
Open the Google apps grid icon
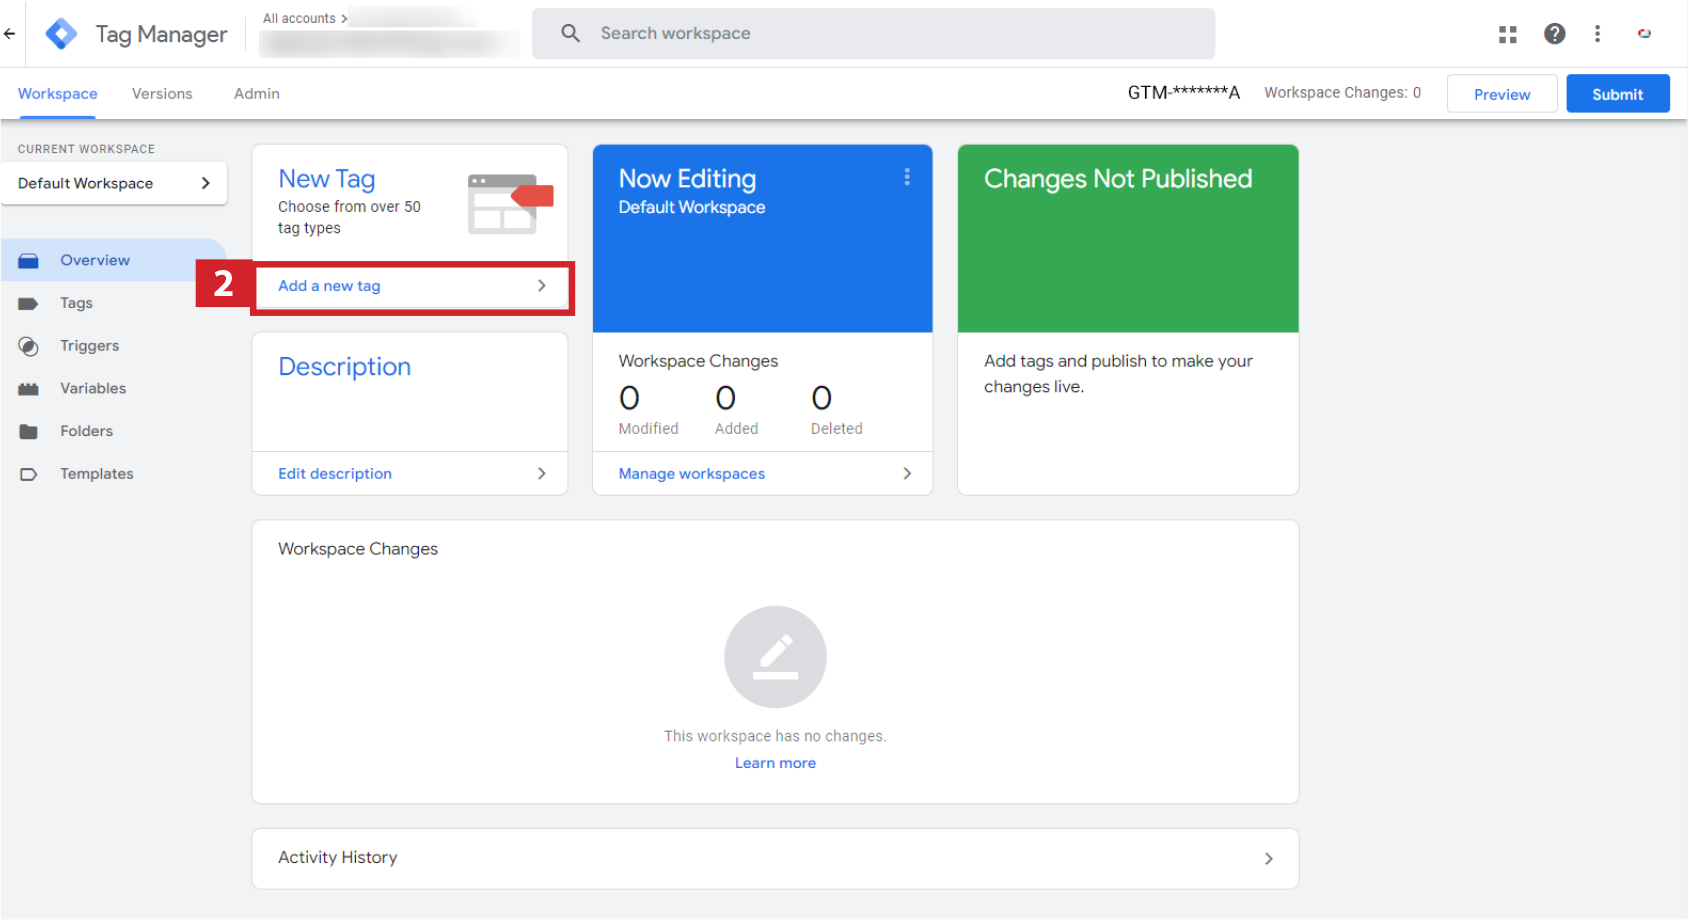pyautogui.click(x=1507, y=34)
